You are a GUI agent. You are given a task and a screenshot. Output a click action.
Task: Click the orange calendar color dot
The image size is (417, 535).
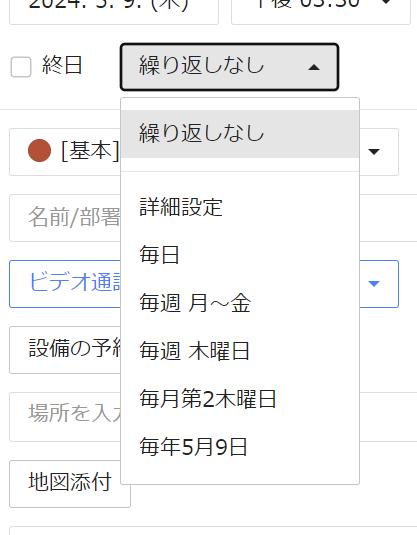pyautogui.click(x=40, y=150)
